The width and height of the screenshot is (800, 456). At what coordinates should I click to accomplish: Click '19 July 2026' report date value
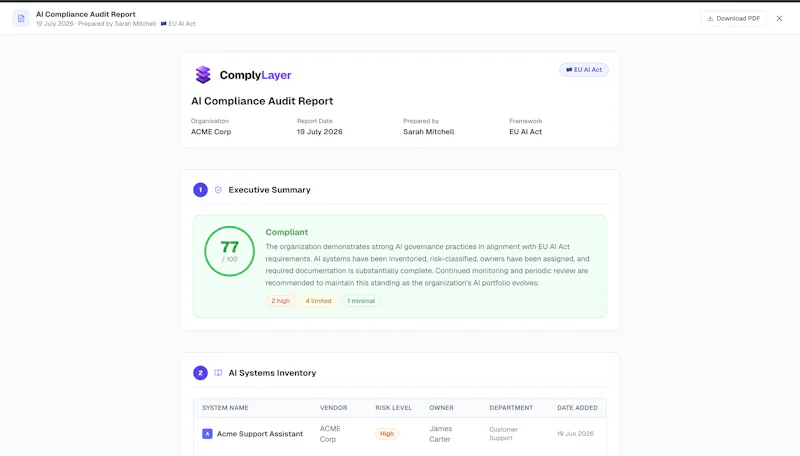point(320,132)
